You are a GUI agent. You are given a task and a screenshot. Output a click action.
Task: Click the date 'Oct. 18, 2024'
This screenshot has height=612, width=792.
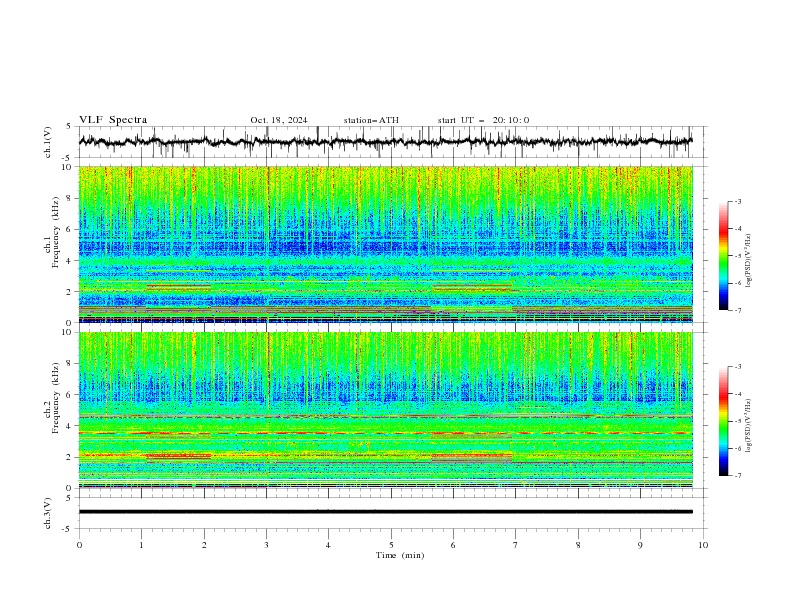(279, 120)
